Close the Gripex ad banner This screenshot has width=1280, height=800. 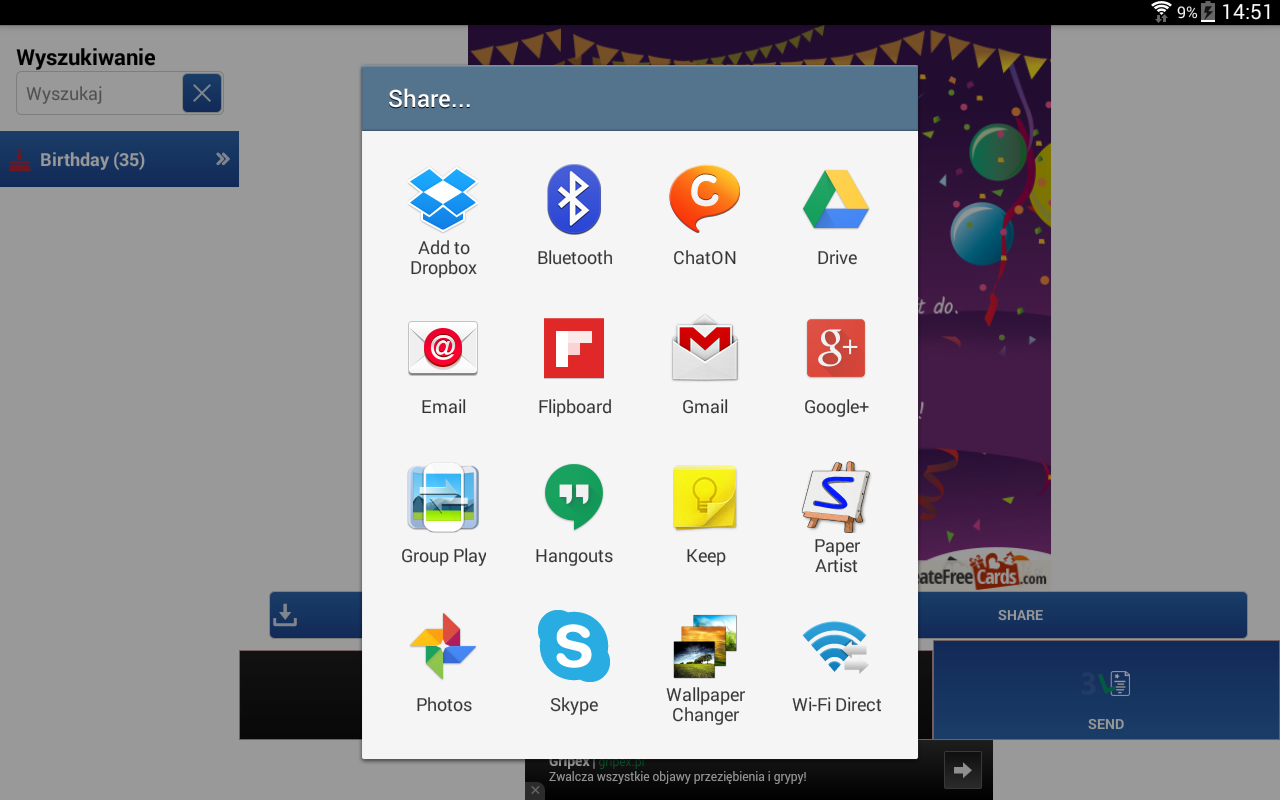(535, 790)
